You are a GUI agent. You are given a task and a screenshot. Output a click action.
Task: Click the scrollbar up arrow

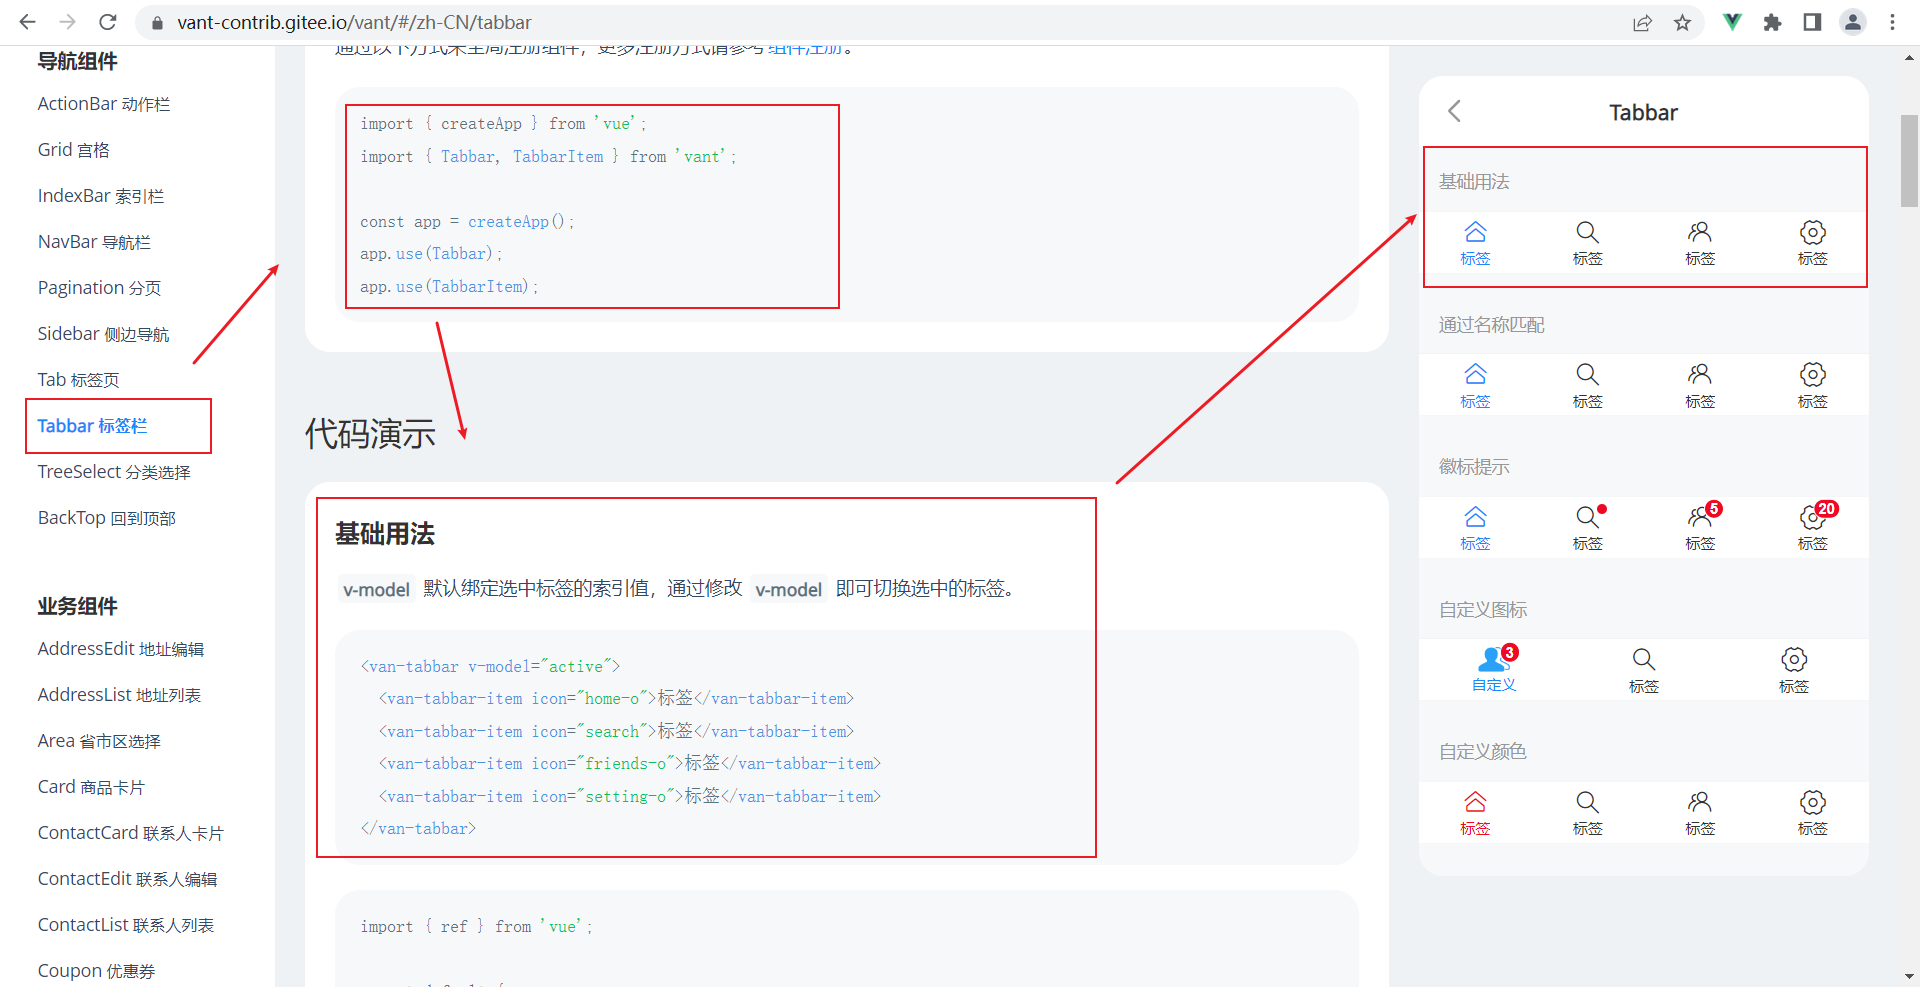click(x=1909, y=58)
